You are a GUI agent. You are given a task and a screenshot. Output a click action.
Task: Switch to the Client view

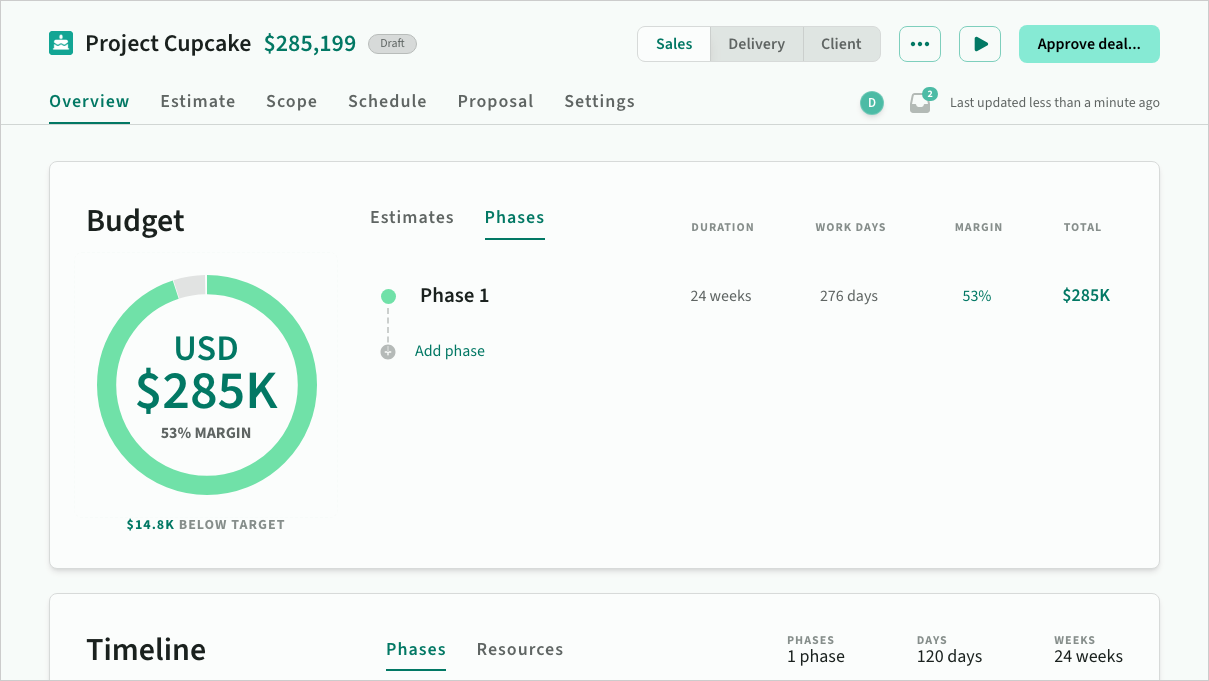coord(841,44)
